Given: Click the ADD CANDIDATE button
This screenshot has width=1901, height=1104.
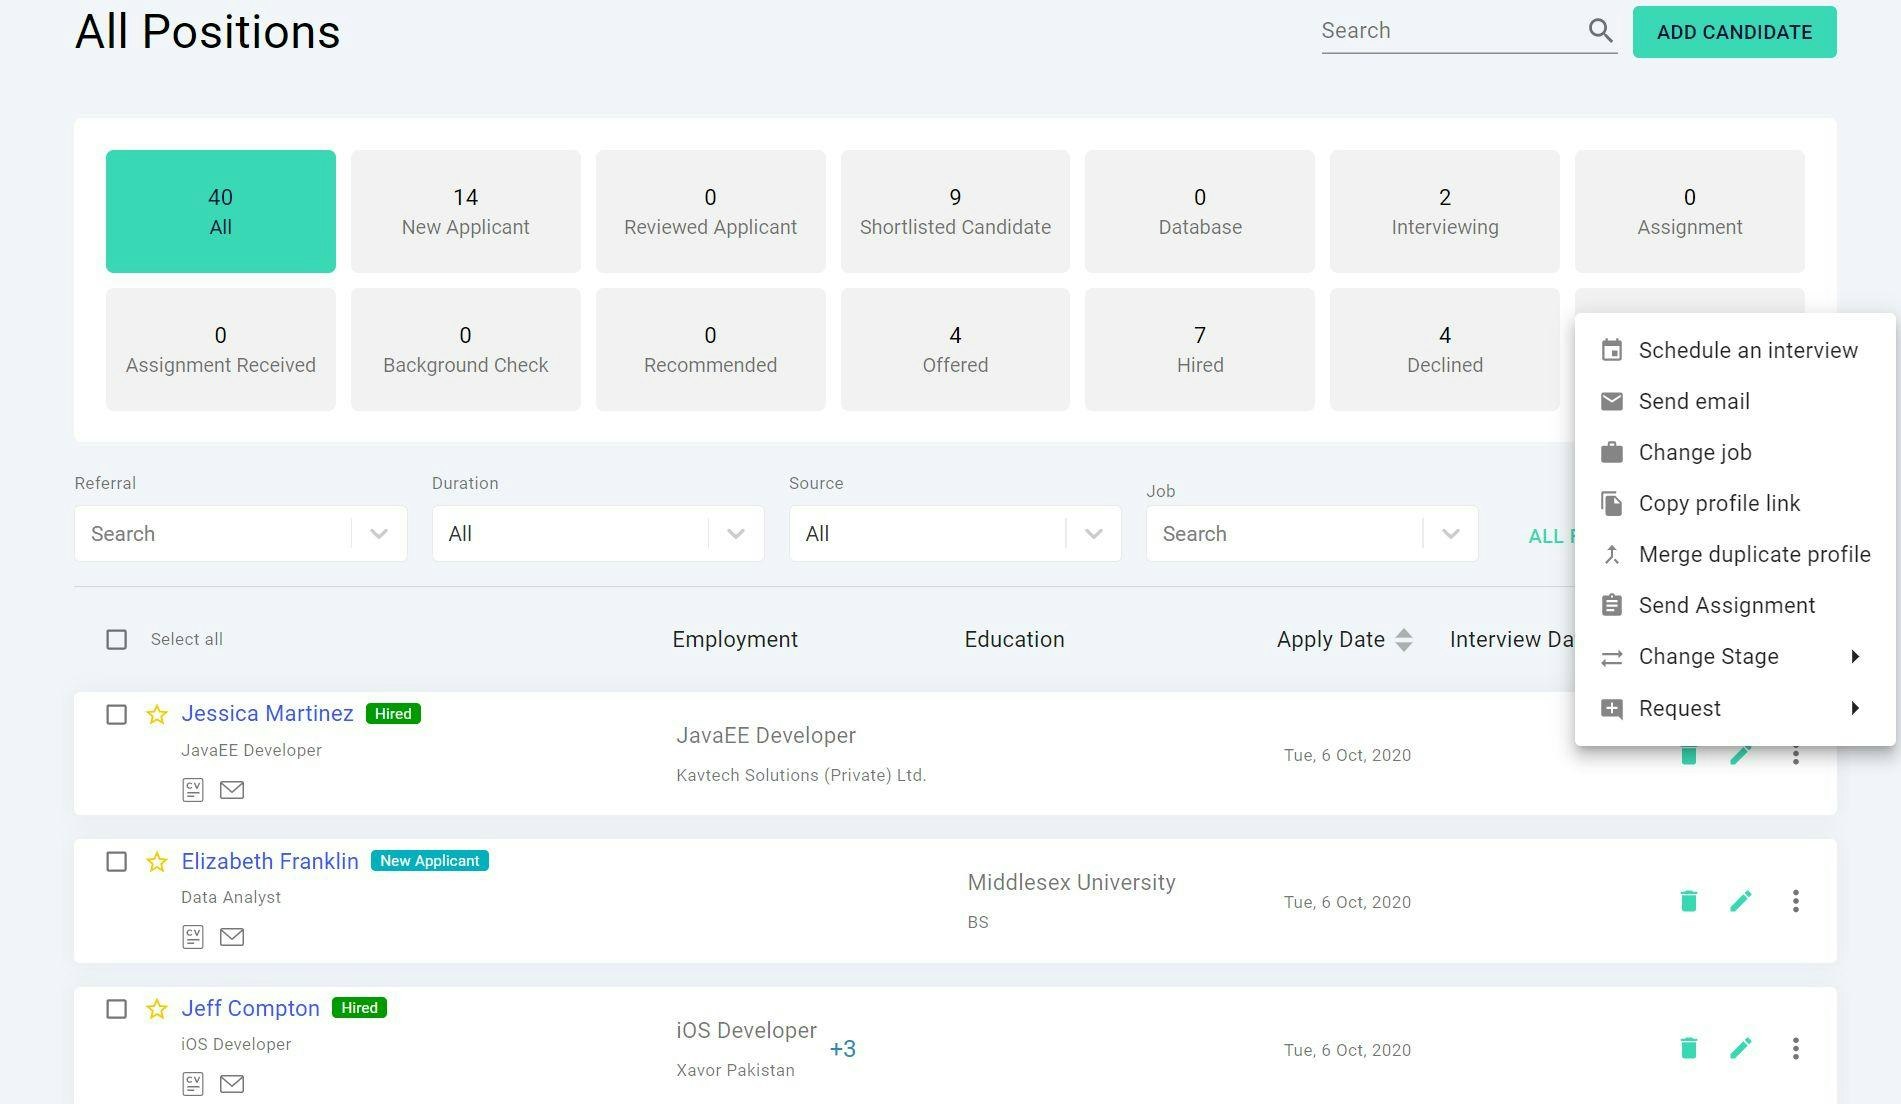Looking at the screenshot, I should 1734,31.
